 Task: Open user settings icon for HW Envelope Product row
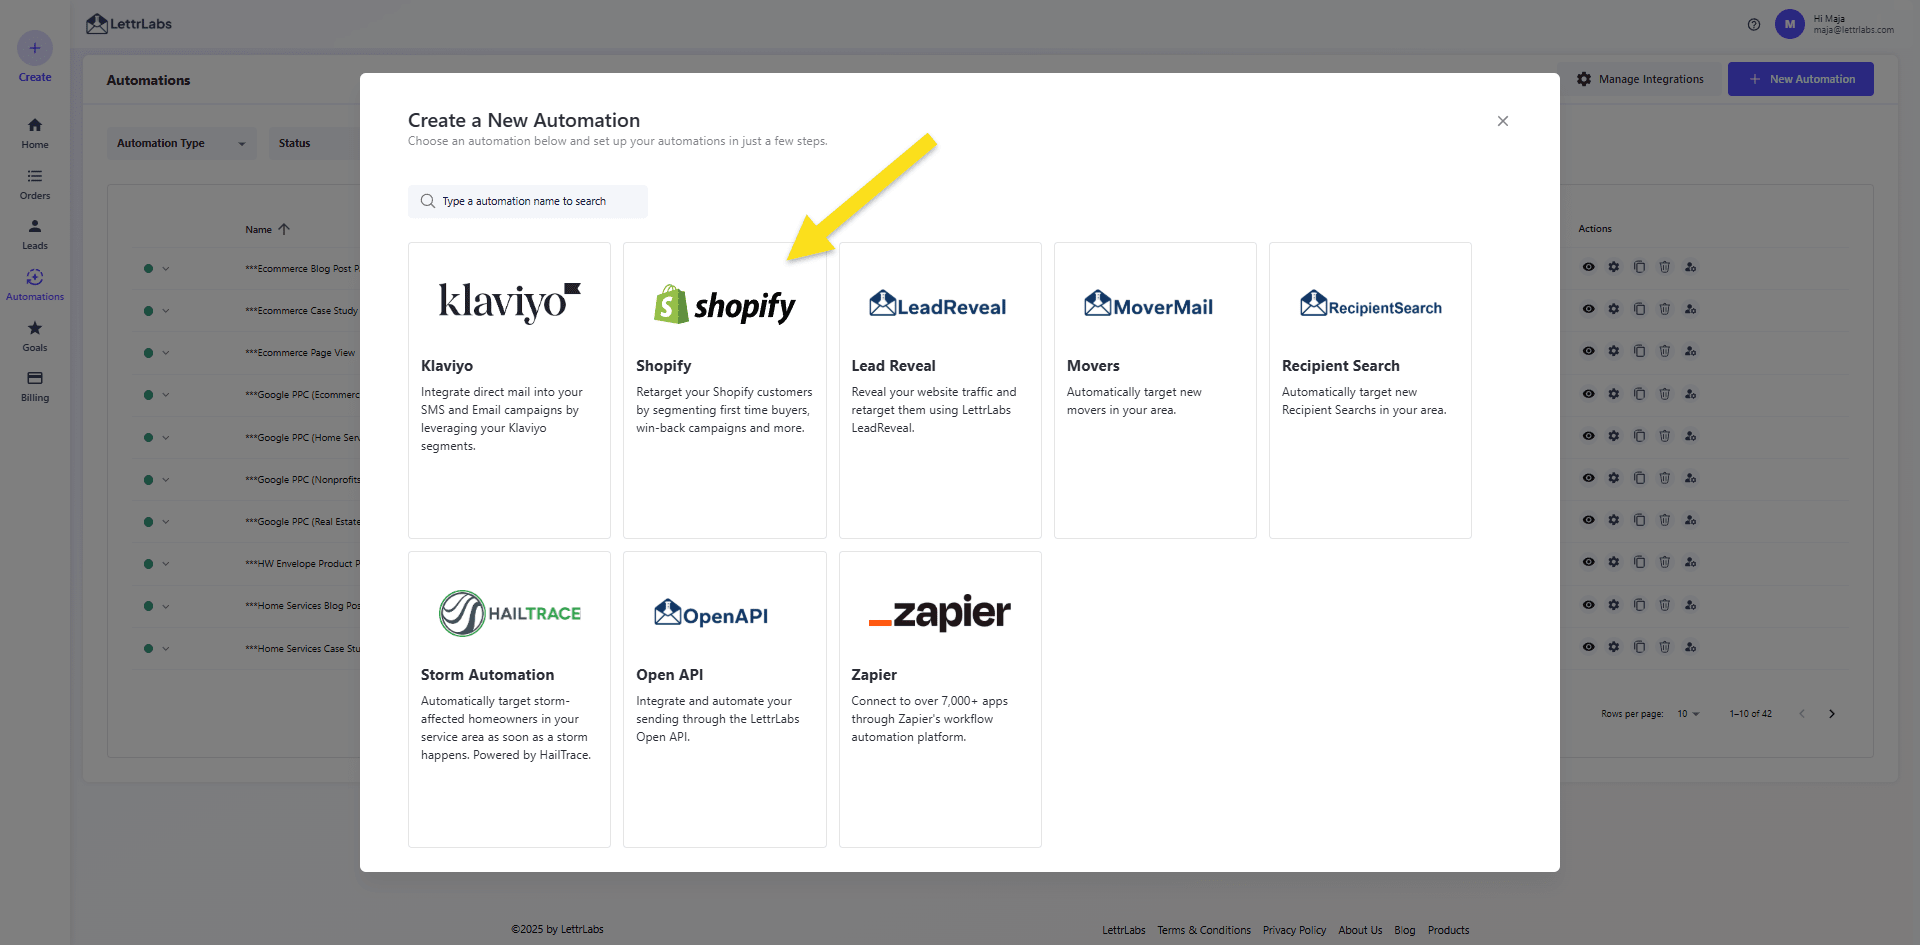tap(1691, 562)
